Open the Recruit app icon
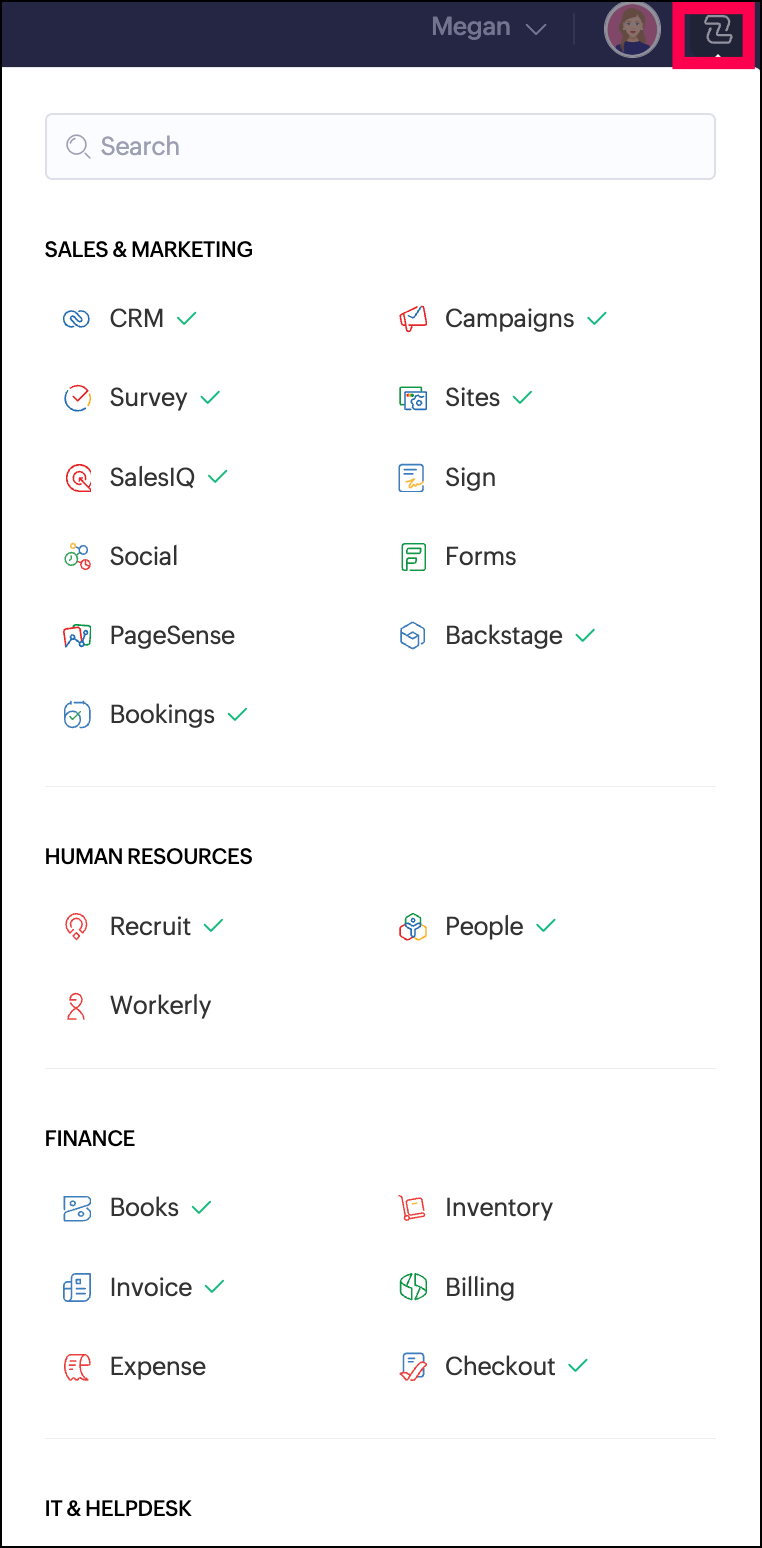 [x=77, y=927]
